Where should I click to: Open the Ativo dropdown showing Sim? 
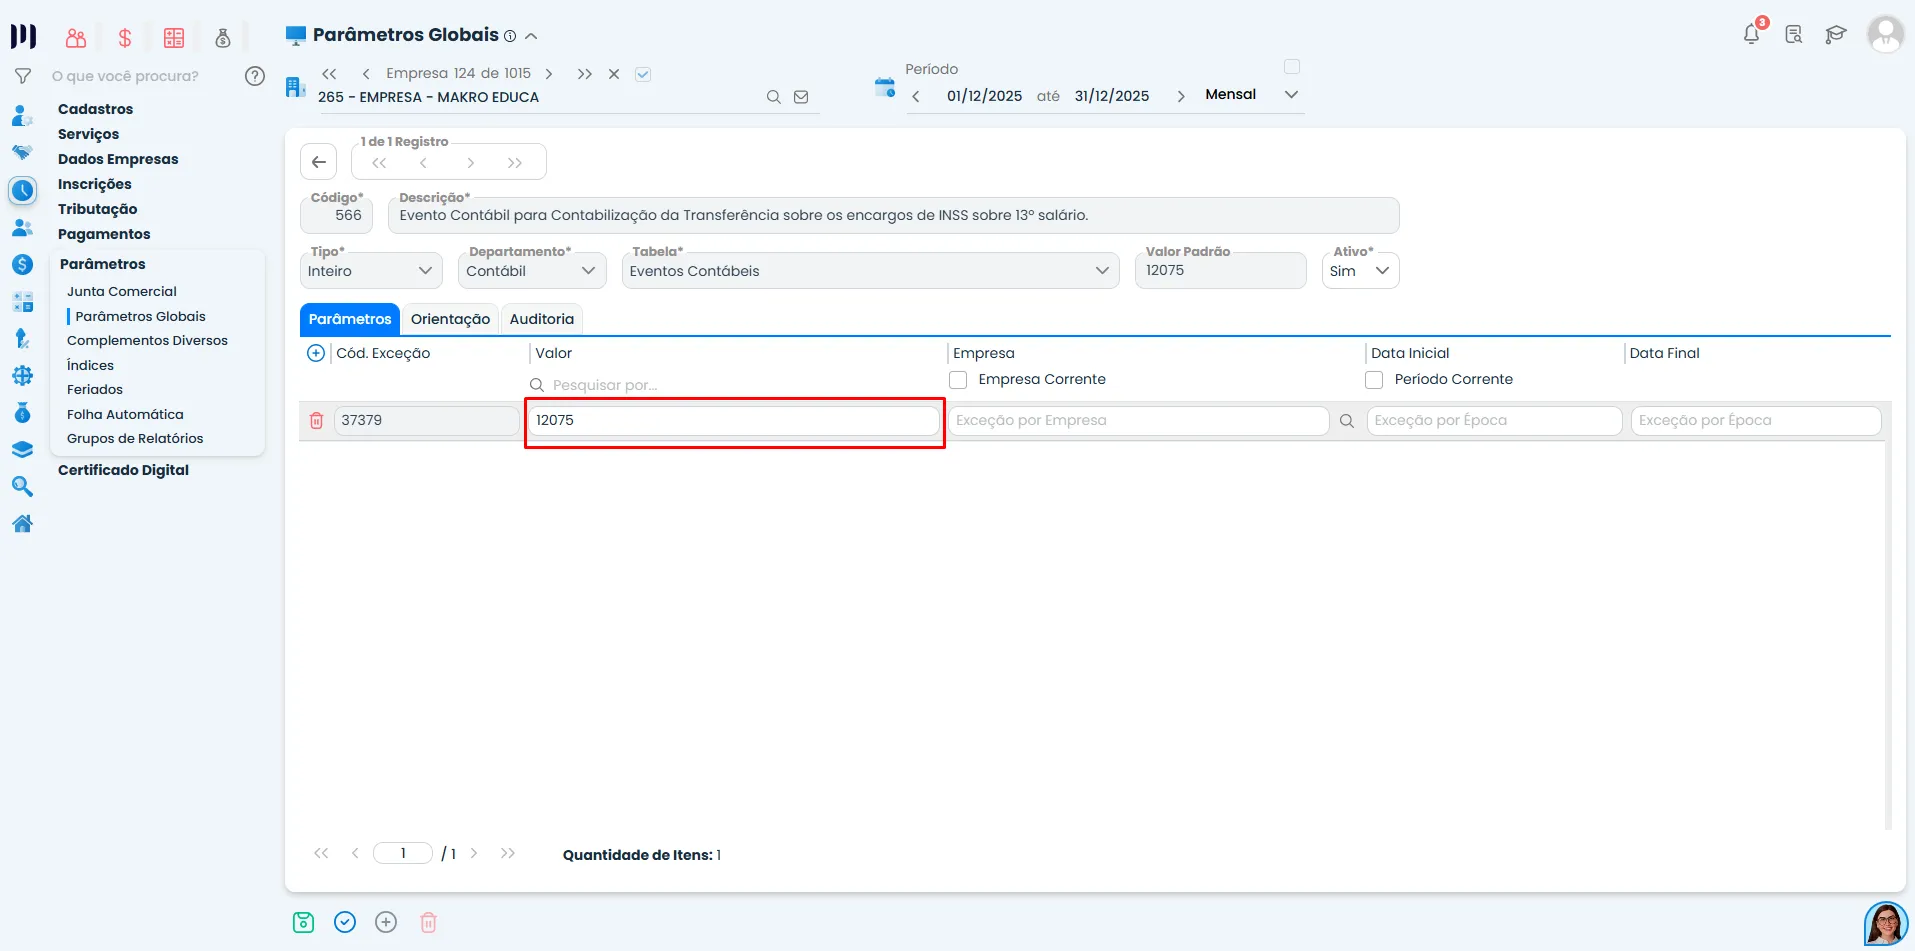[1360, 271]
